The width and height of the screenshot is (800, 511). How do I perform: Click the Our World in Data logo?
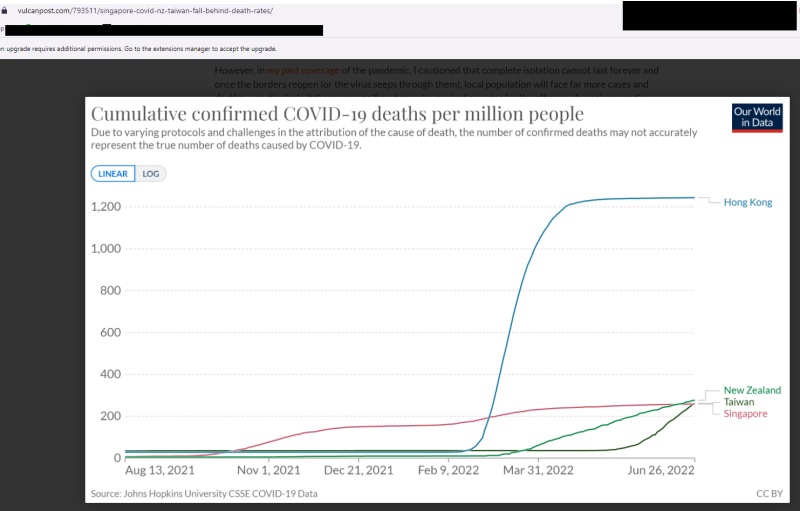(753, 117)
